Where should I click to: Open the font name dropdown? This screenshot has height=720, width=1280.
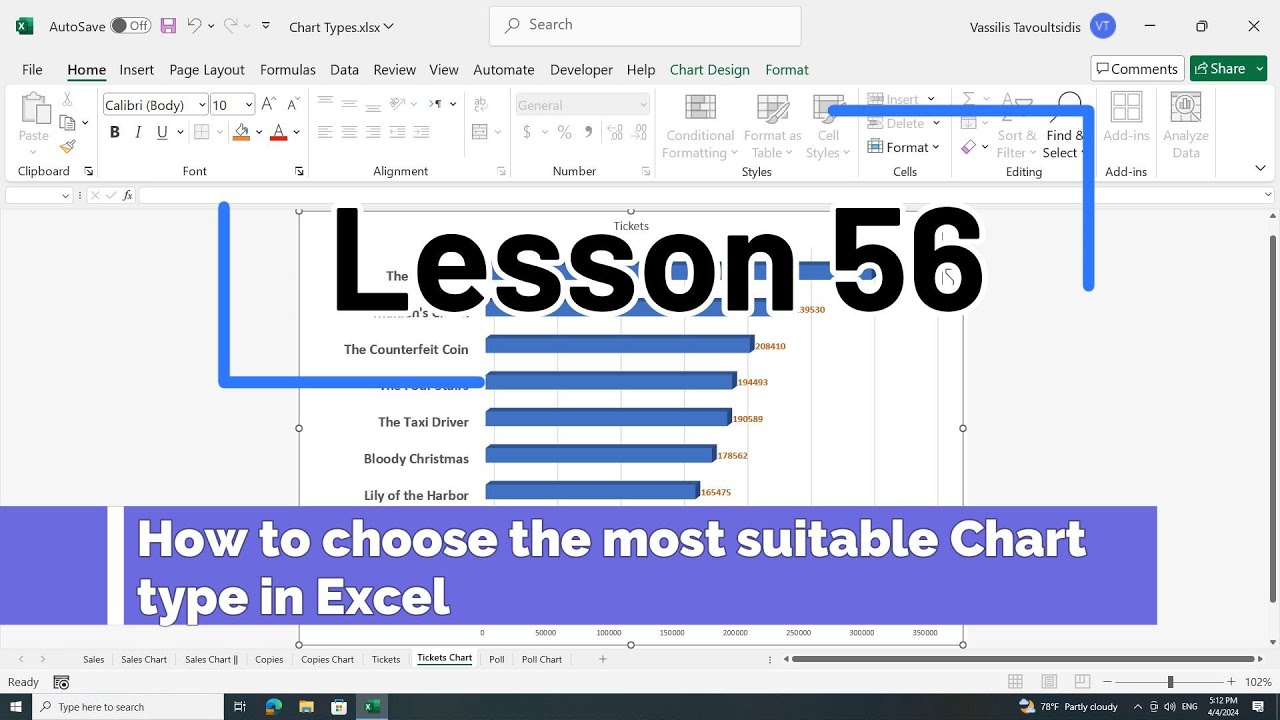pos(202,105)
